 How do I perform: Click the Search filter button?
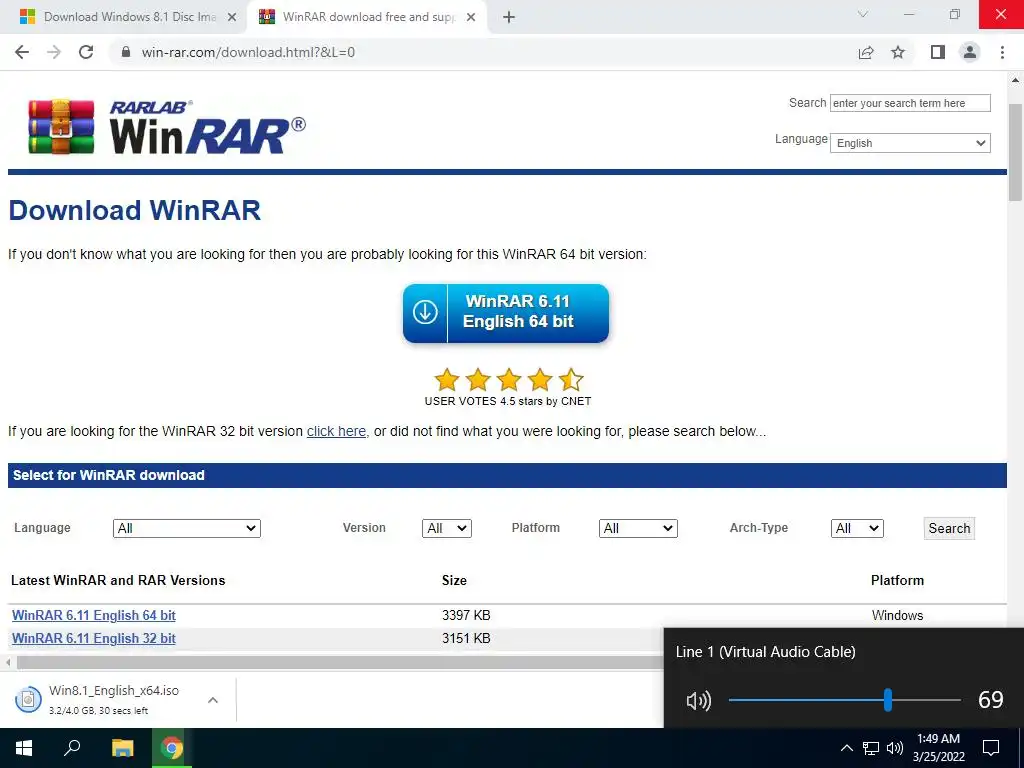950,528
